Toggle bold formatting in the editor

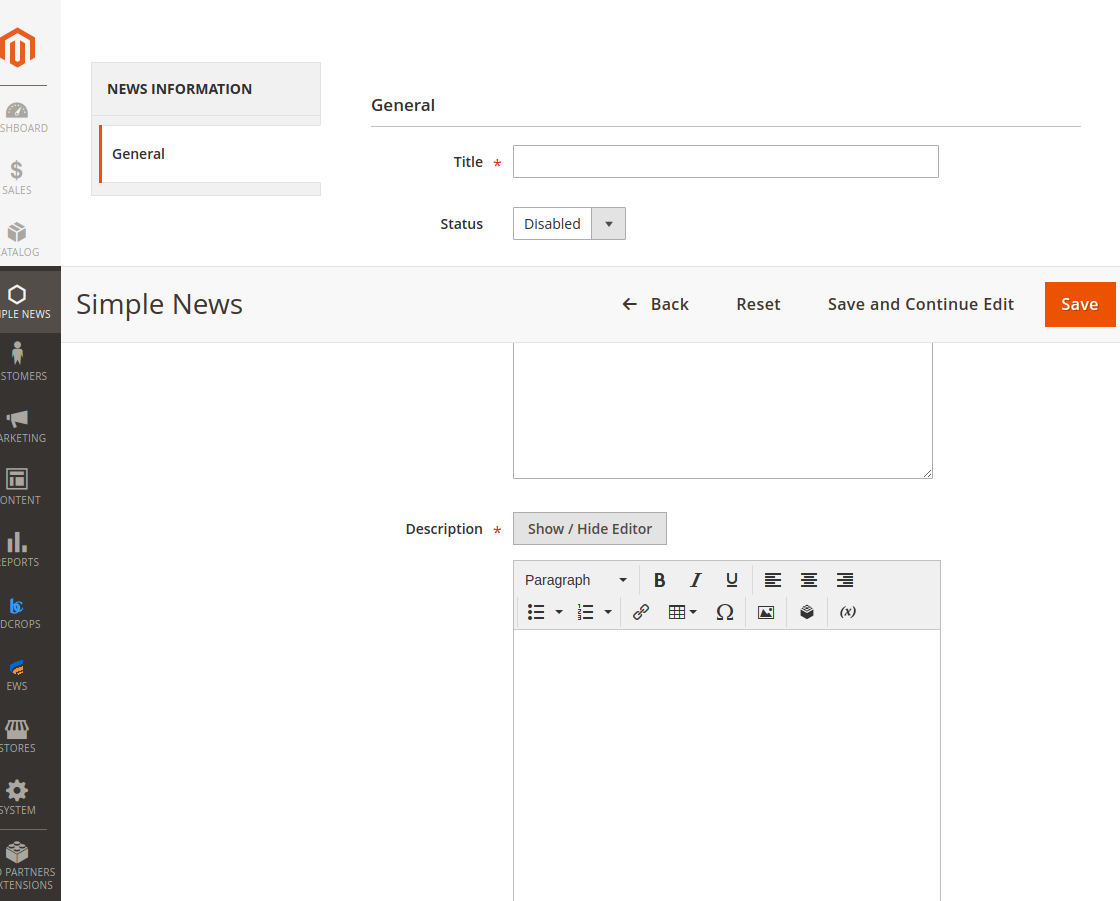659,580
